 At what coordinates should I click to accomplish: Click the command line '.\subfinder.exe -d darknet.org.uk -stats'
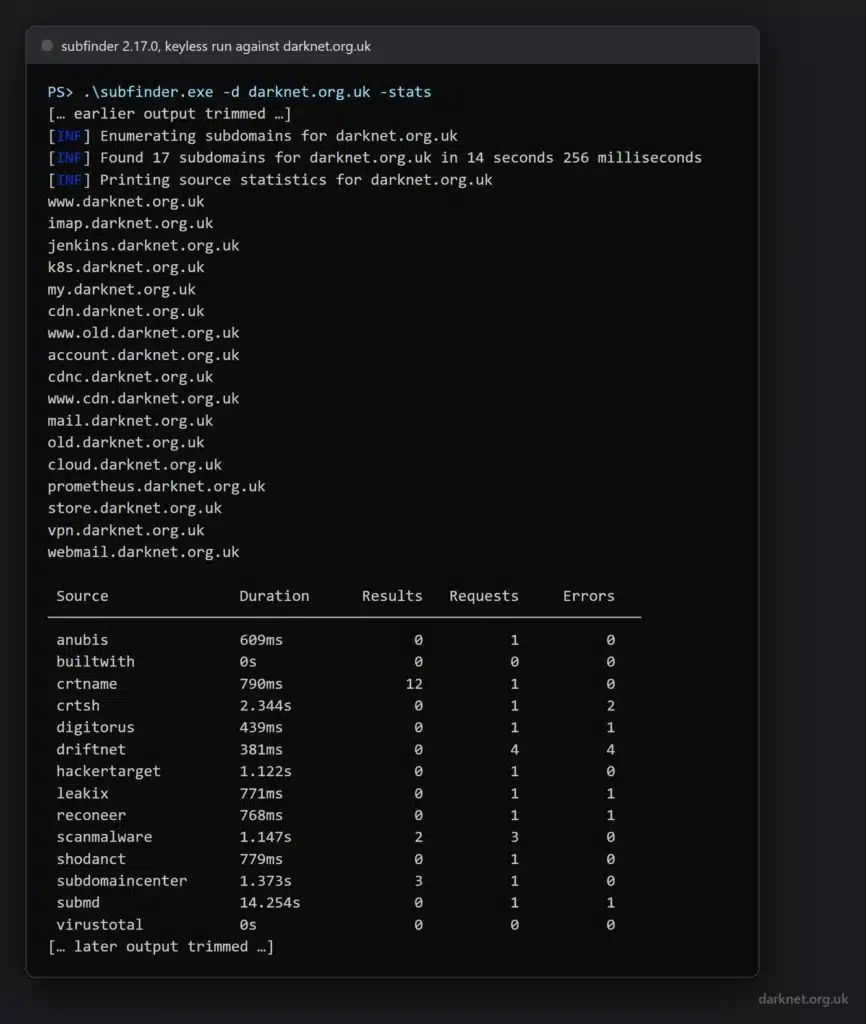[x=257, y=92]
